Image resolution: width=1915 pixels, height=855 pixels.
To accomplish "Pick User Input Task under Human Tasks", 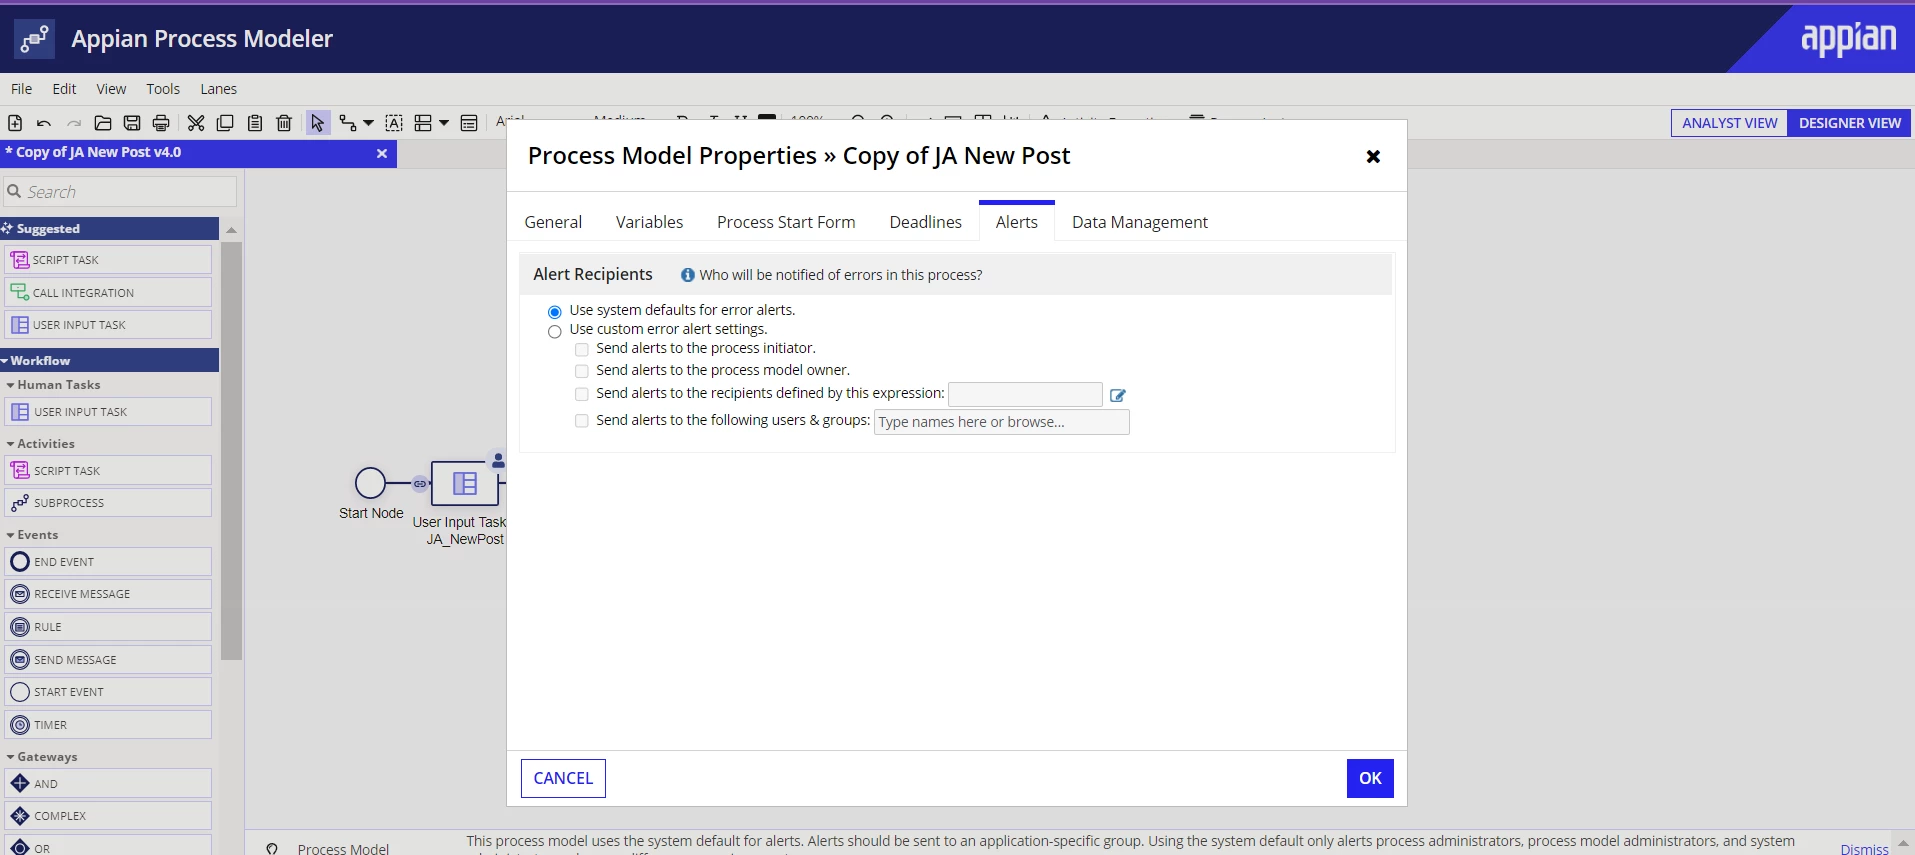I will pyautogui.click(x=108, y=412).
